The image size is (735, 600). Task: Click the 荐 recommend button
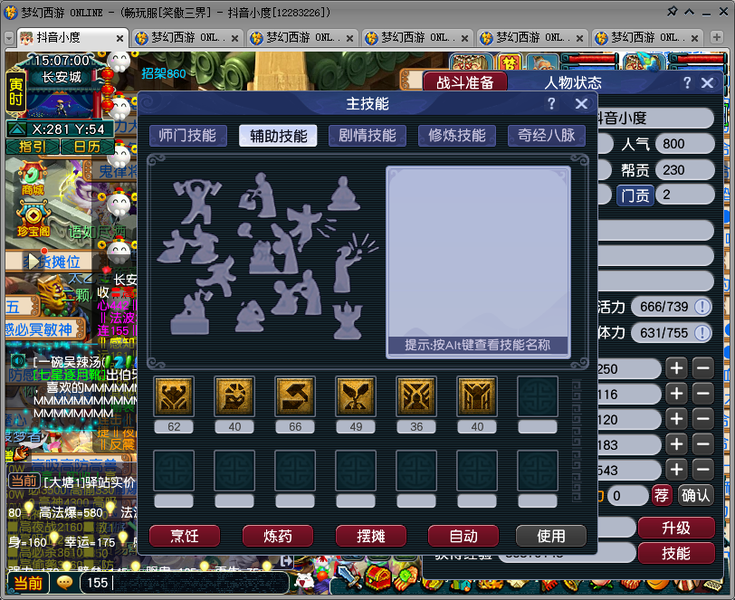point(661,495)
